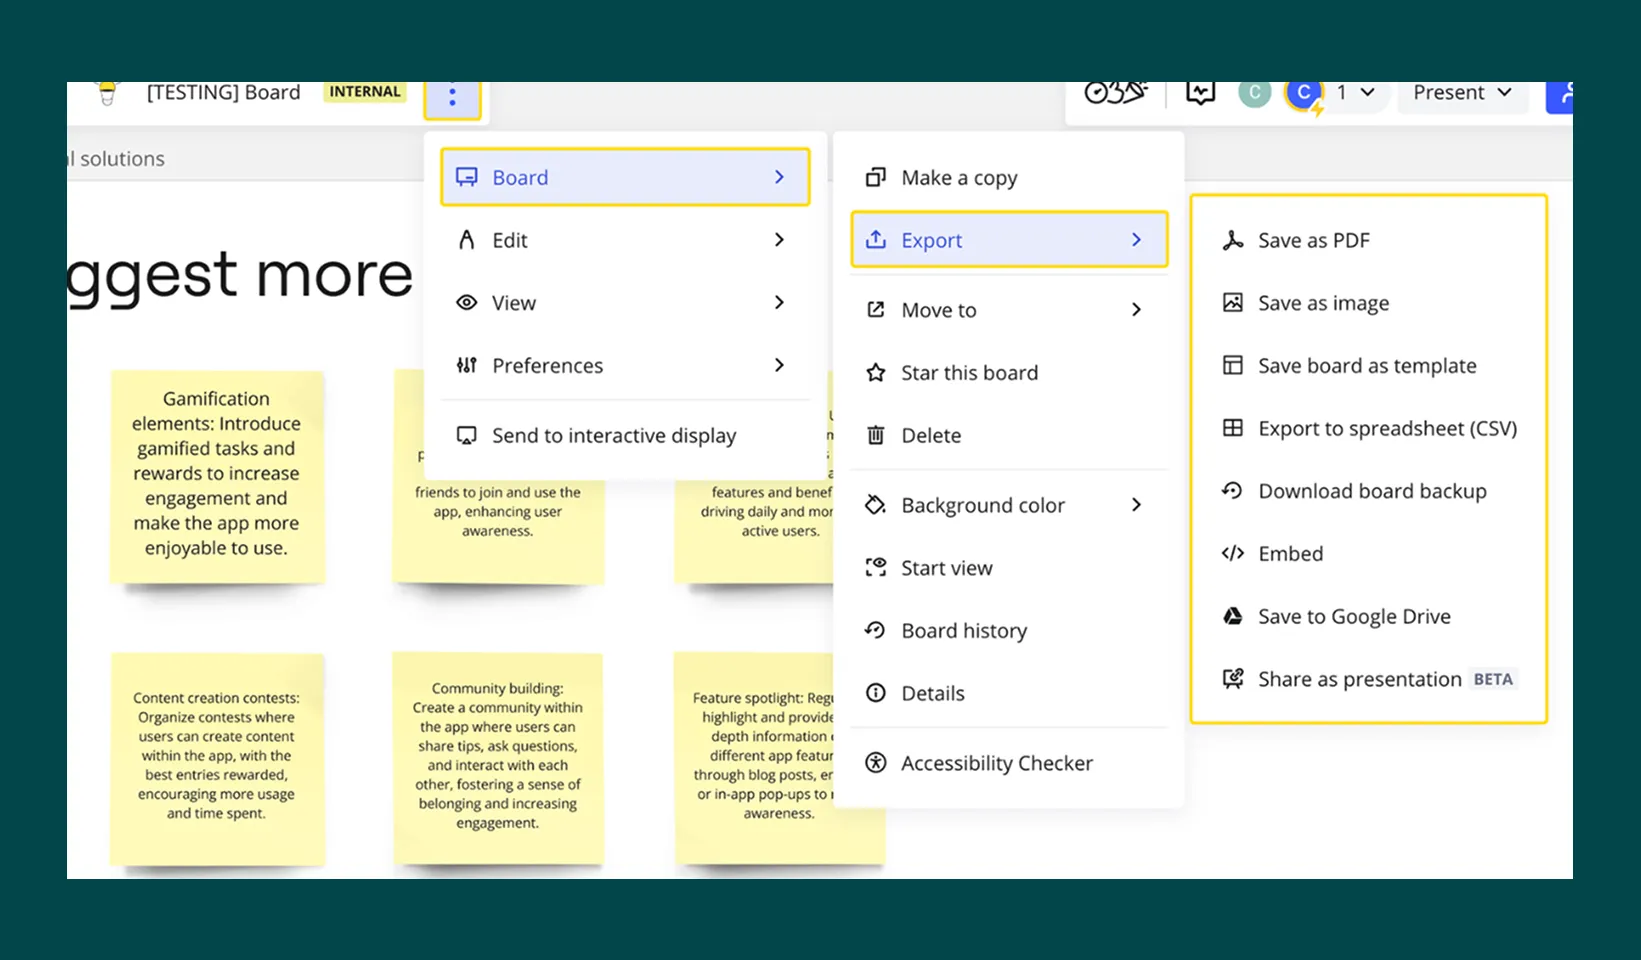Image resolution: width=1641 pixels, height=960 pixels.
Task: Select Make a copy
Action: pos(958,177)
